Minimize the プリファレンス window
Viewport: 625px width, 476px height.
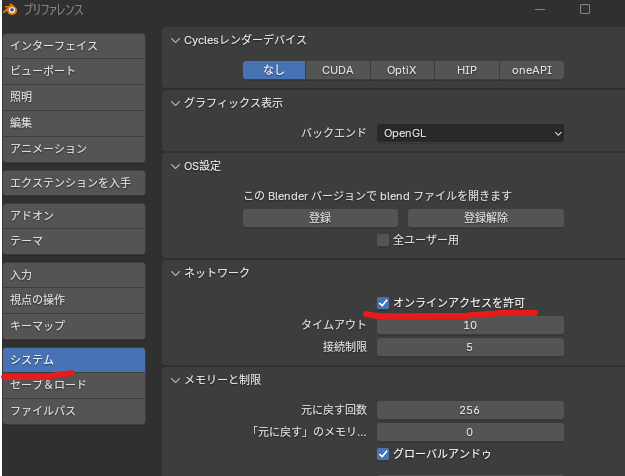click(x=540, y=9)
